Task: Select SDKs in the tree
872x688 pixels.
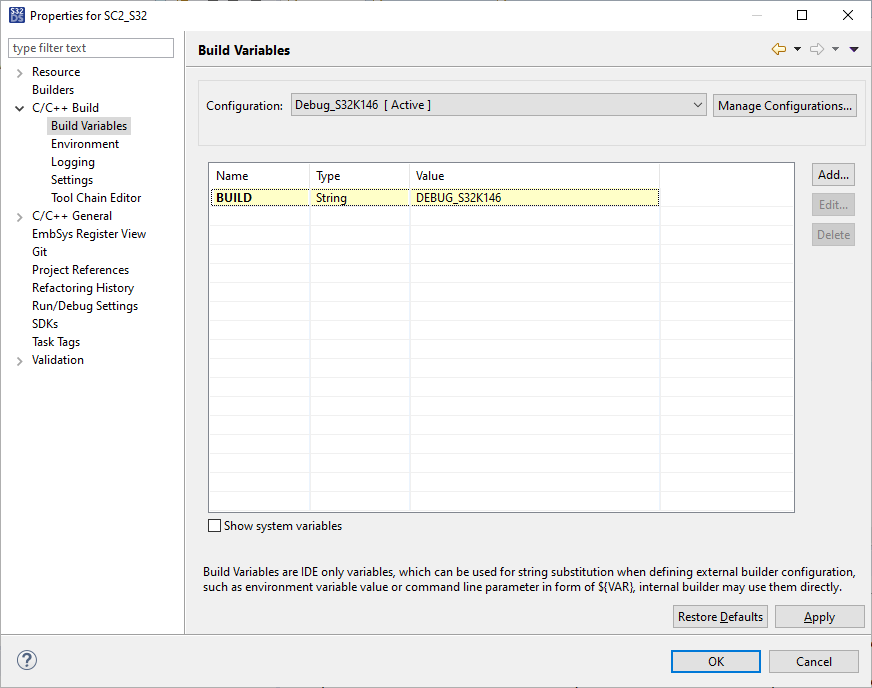Action: pos(45,324)
